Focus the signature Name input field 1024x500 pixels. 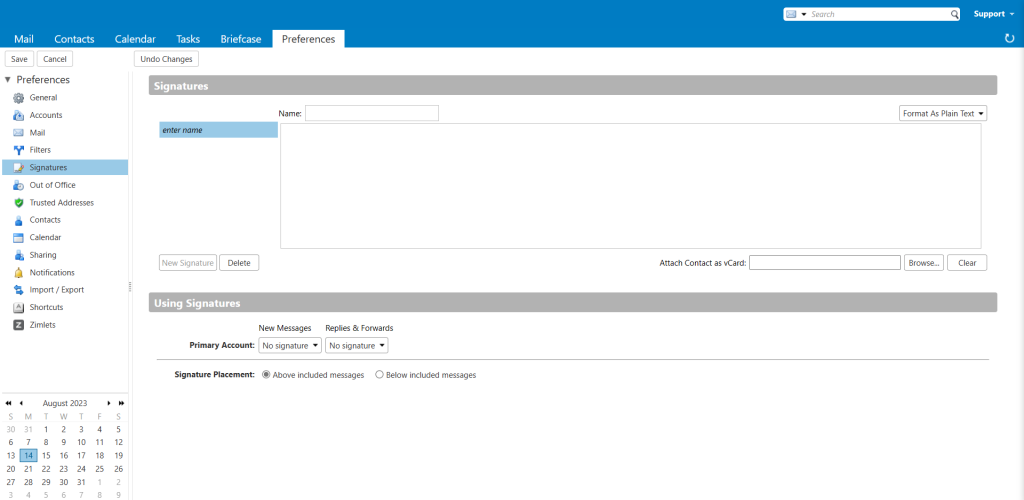pyautogui.click(x=371, y=113)
